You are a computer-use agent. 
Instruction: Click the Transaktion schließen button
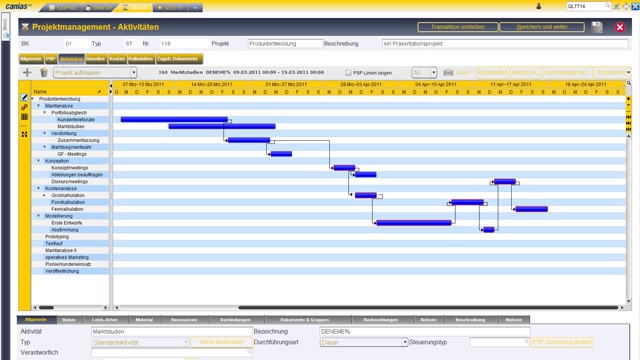pyautogui.click(x=458, y=27)
